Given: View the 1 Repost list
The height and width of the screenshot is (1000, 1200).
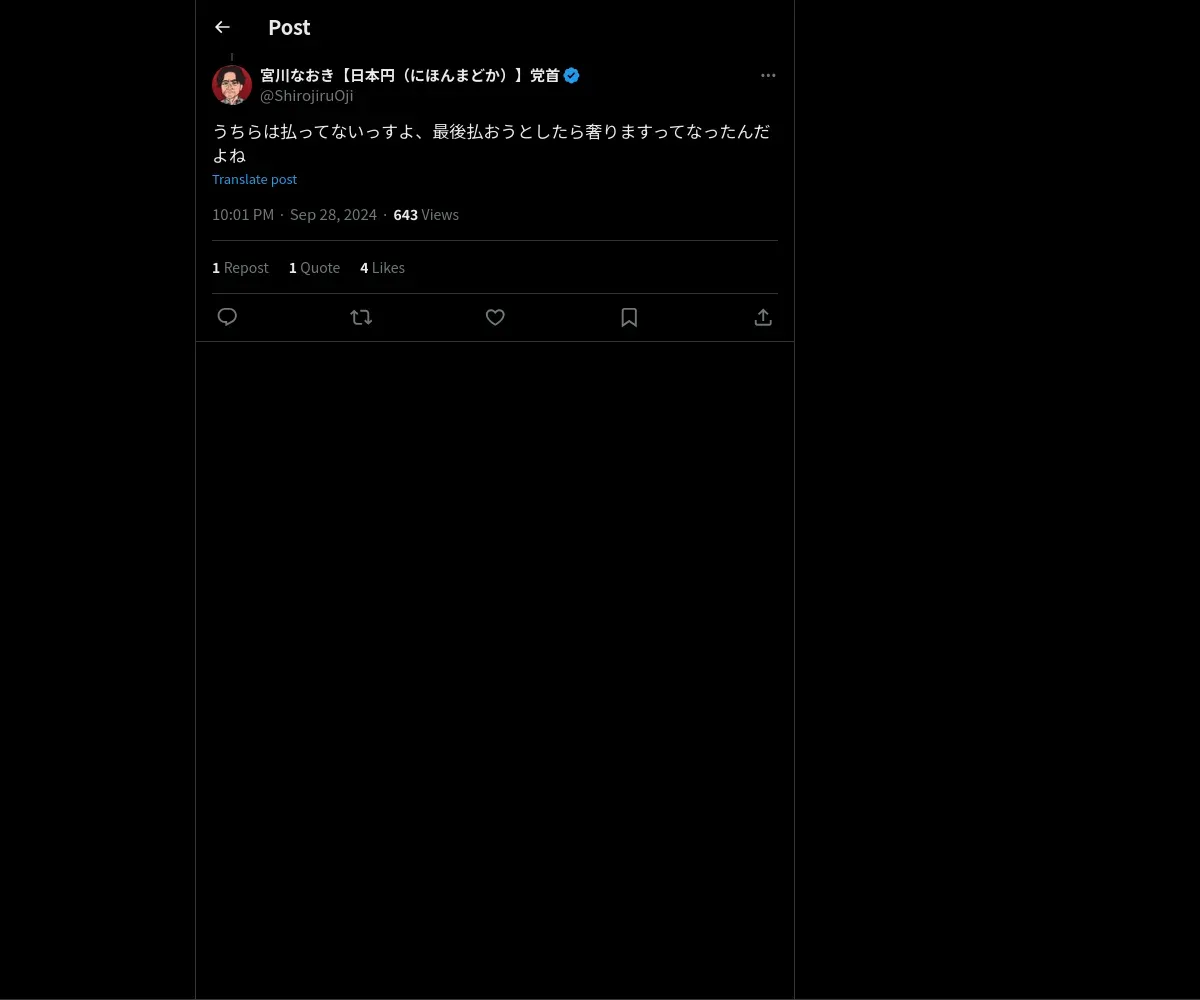Looking at the screenshot, I should [240, 268].
